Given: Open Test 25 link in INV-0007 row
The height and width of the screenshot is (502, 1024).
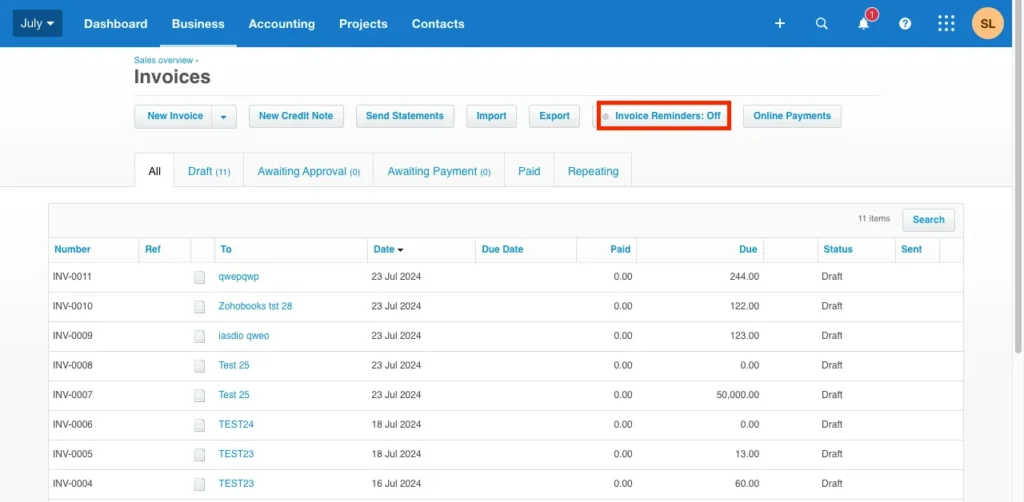Looking at the screenshot, I should tap(234, 395).
